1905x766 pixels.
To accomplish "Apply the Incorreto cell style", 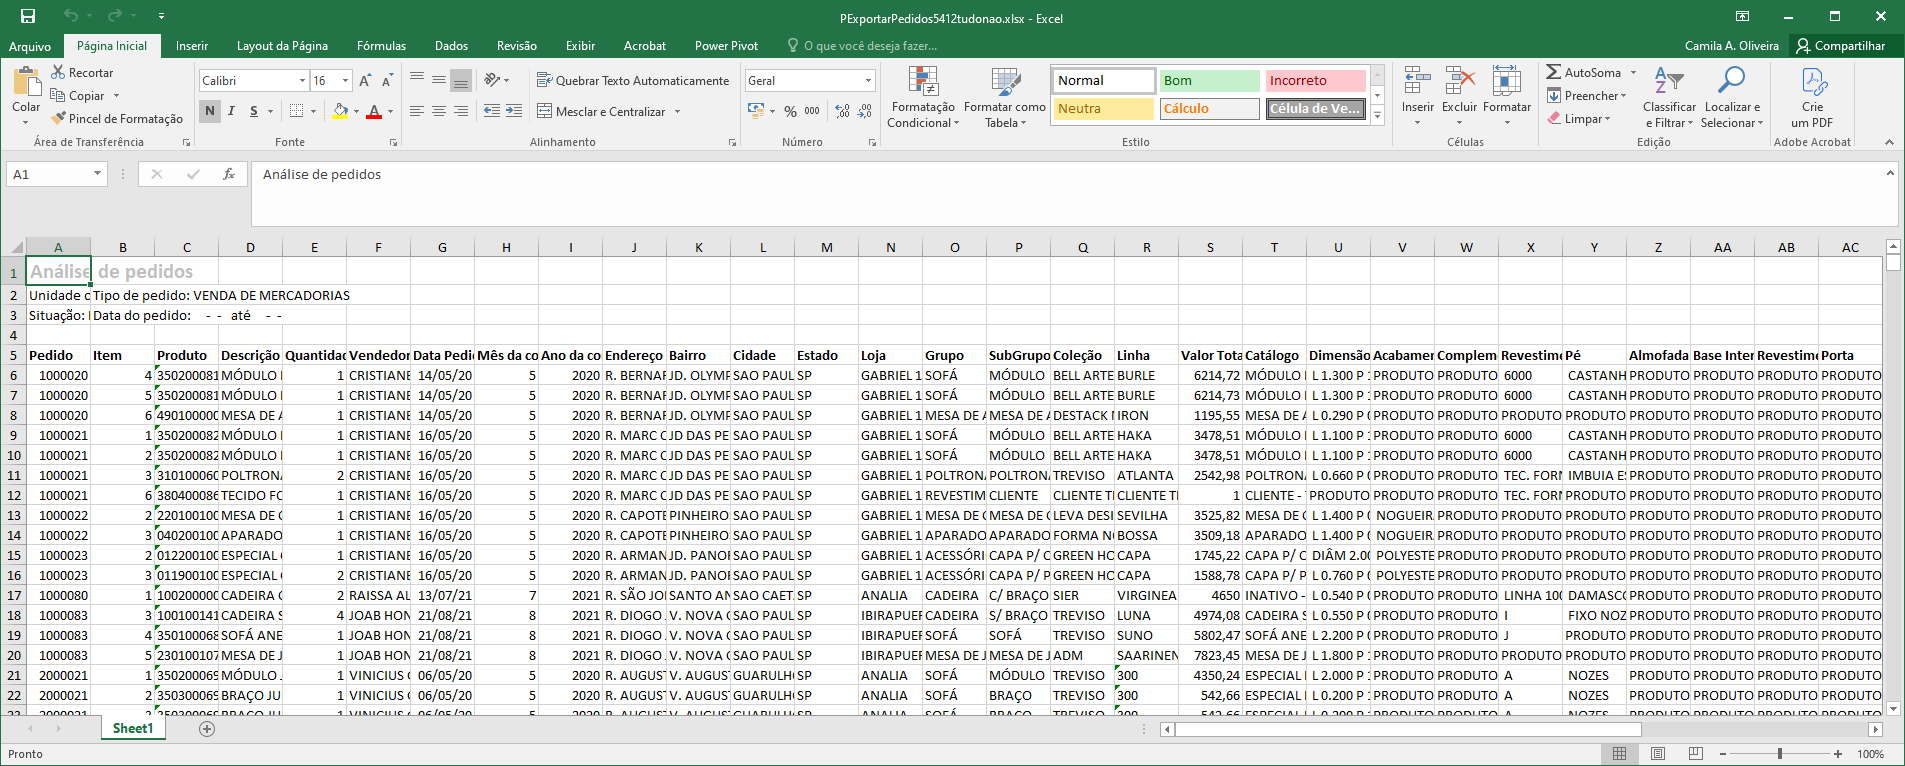I will pos(1315,81).
